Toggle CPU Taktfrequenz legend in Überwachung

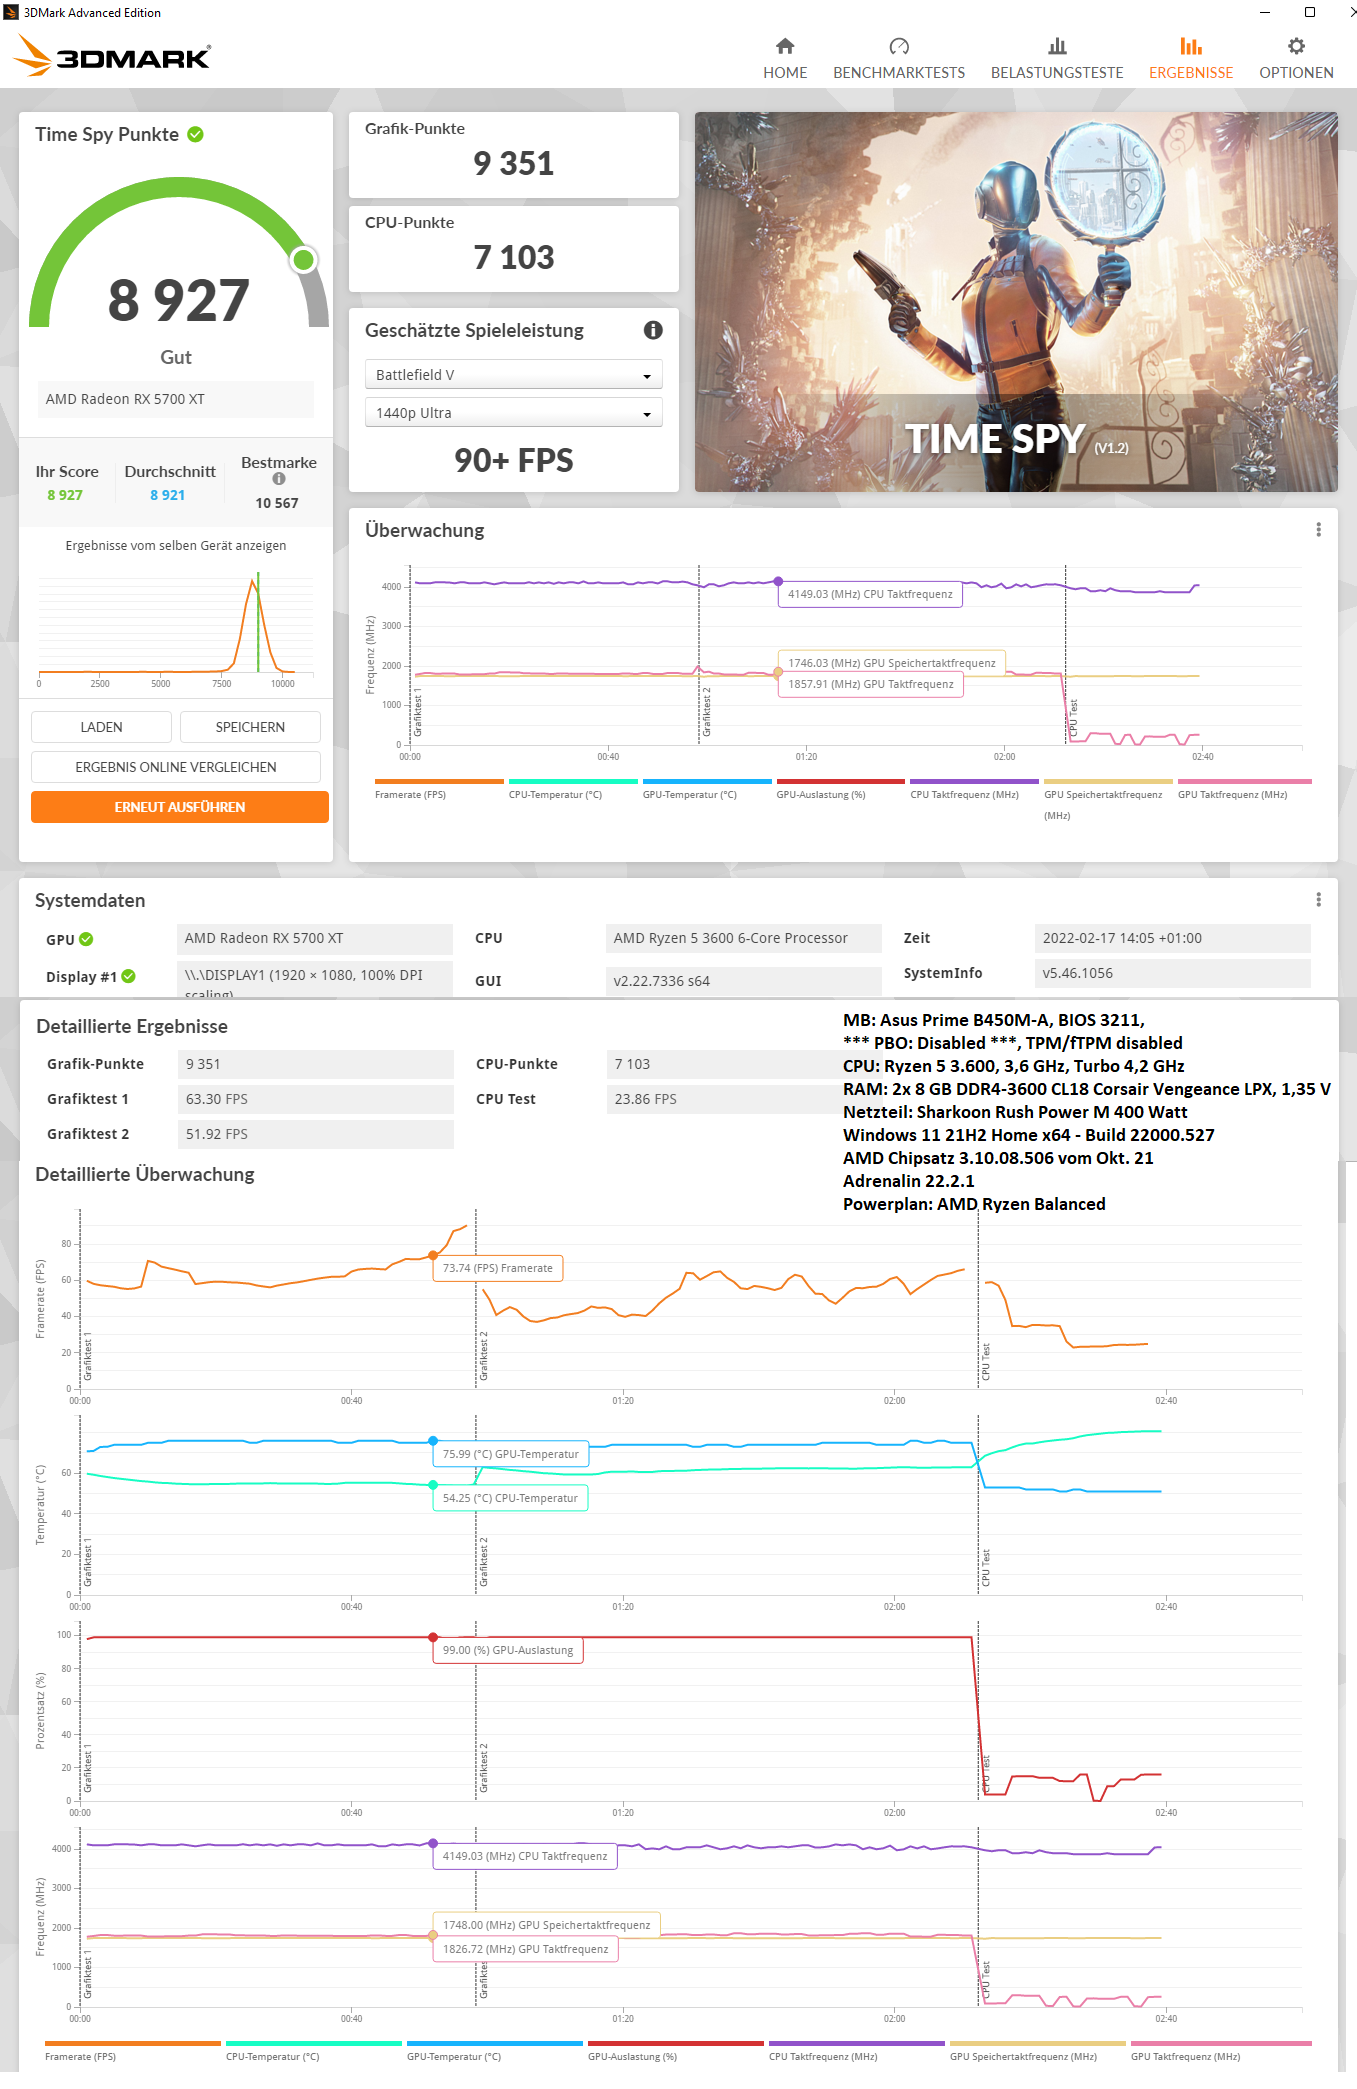[x=974, y=789]
